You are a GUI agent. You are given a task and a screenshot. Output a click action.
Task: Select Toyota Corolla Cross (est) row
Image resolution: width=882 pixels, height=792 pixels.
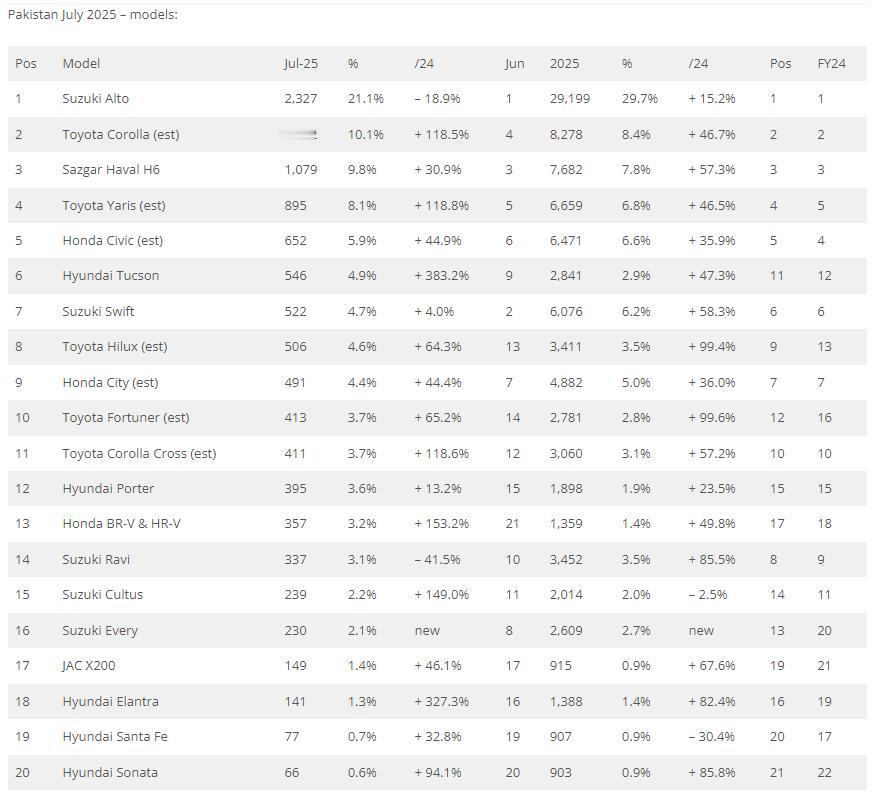point(437,453)
